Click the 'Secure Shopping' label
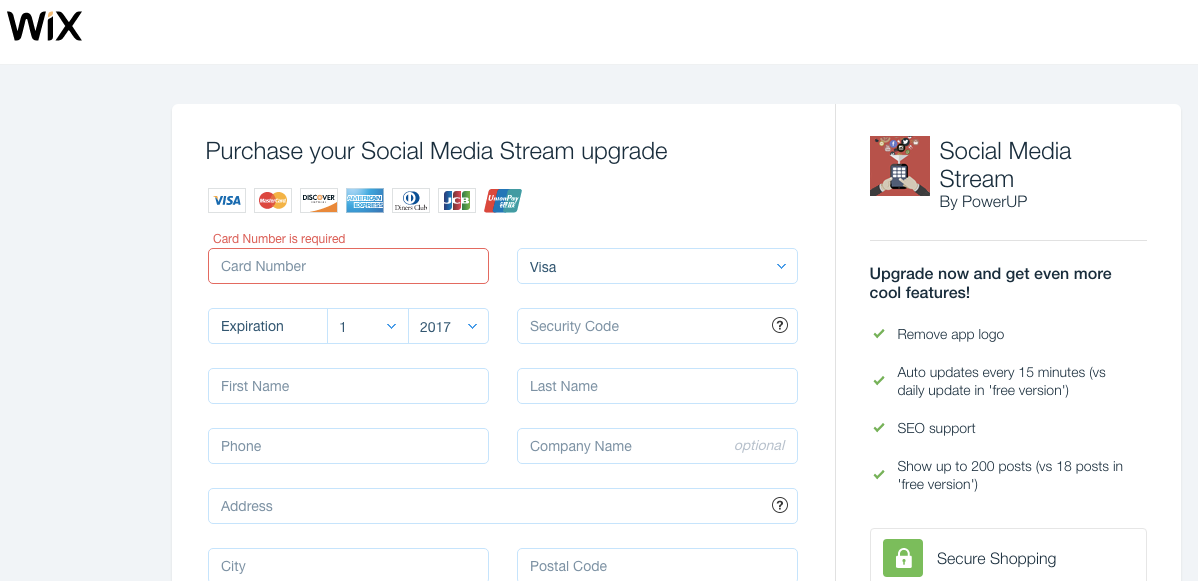This screenshot has height=581, width=1198. pos(996,559)
